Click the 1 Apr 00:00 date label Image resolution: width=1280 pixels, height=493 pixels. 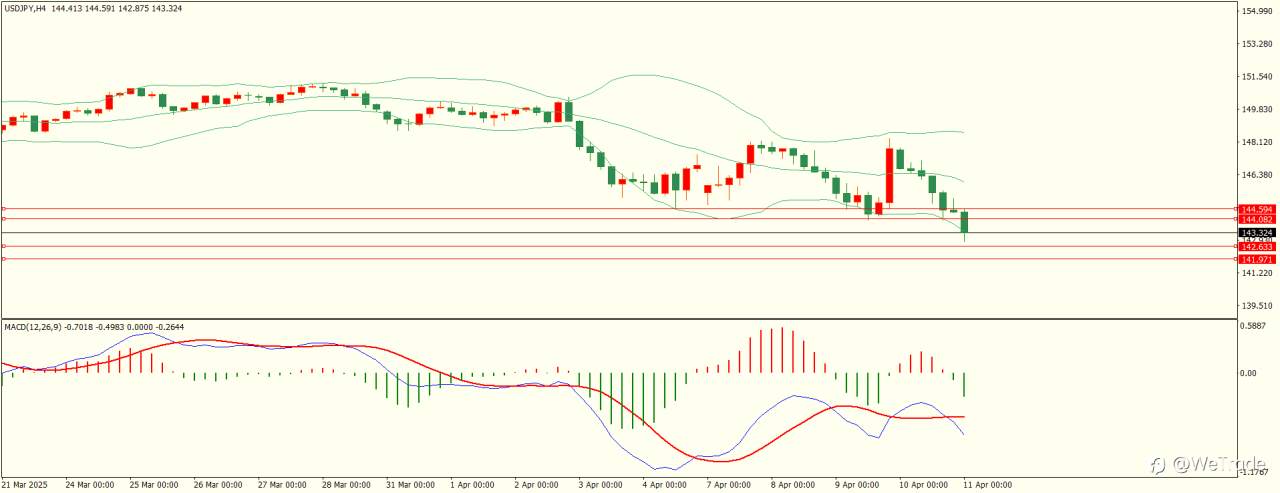470,485
